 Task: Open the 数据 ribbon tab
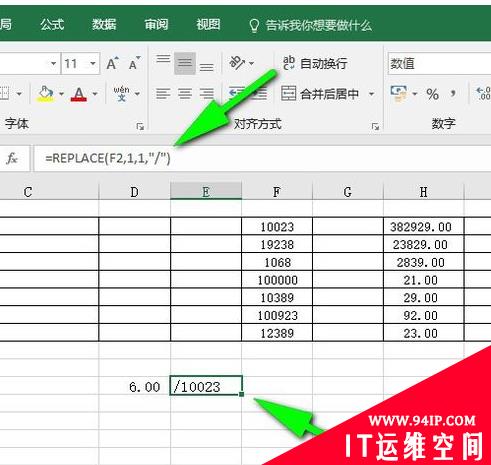pos(104,24)
